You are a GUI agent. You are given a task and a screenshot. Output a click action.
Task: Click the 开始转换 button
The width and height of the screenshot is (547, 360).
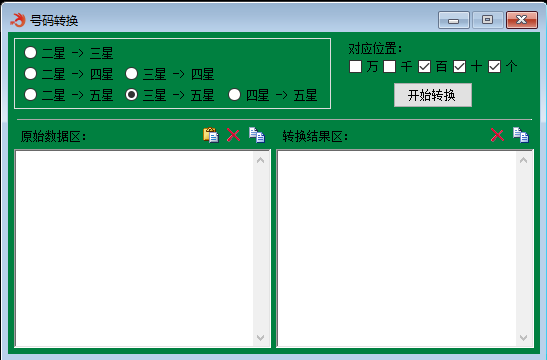(433, 95)
